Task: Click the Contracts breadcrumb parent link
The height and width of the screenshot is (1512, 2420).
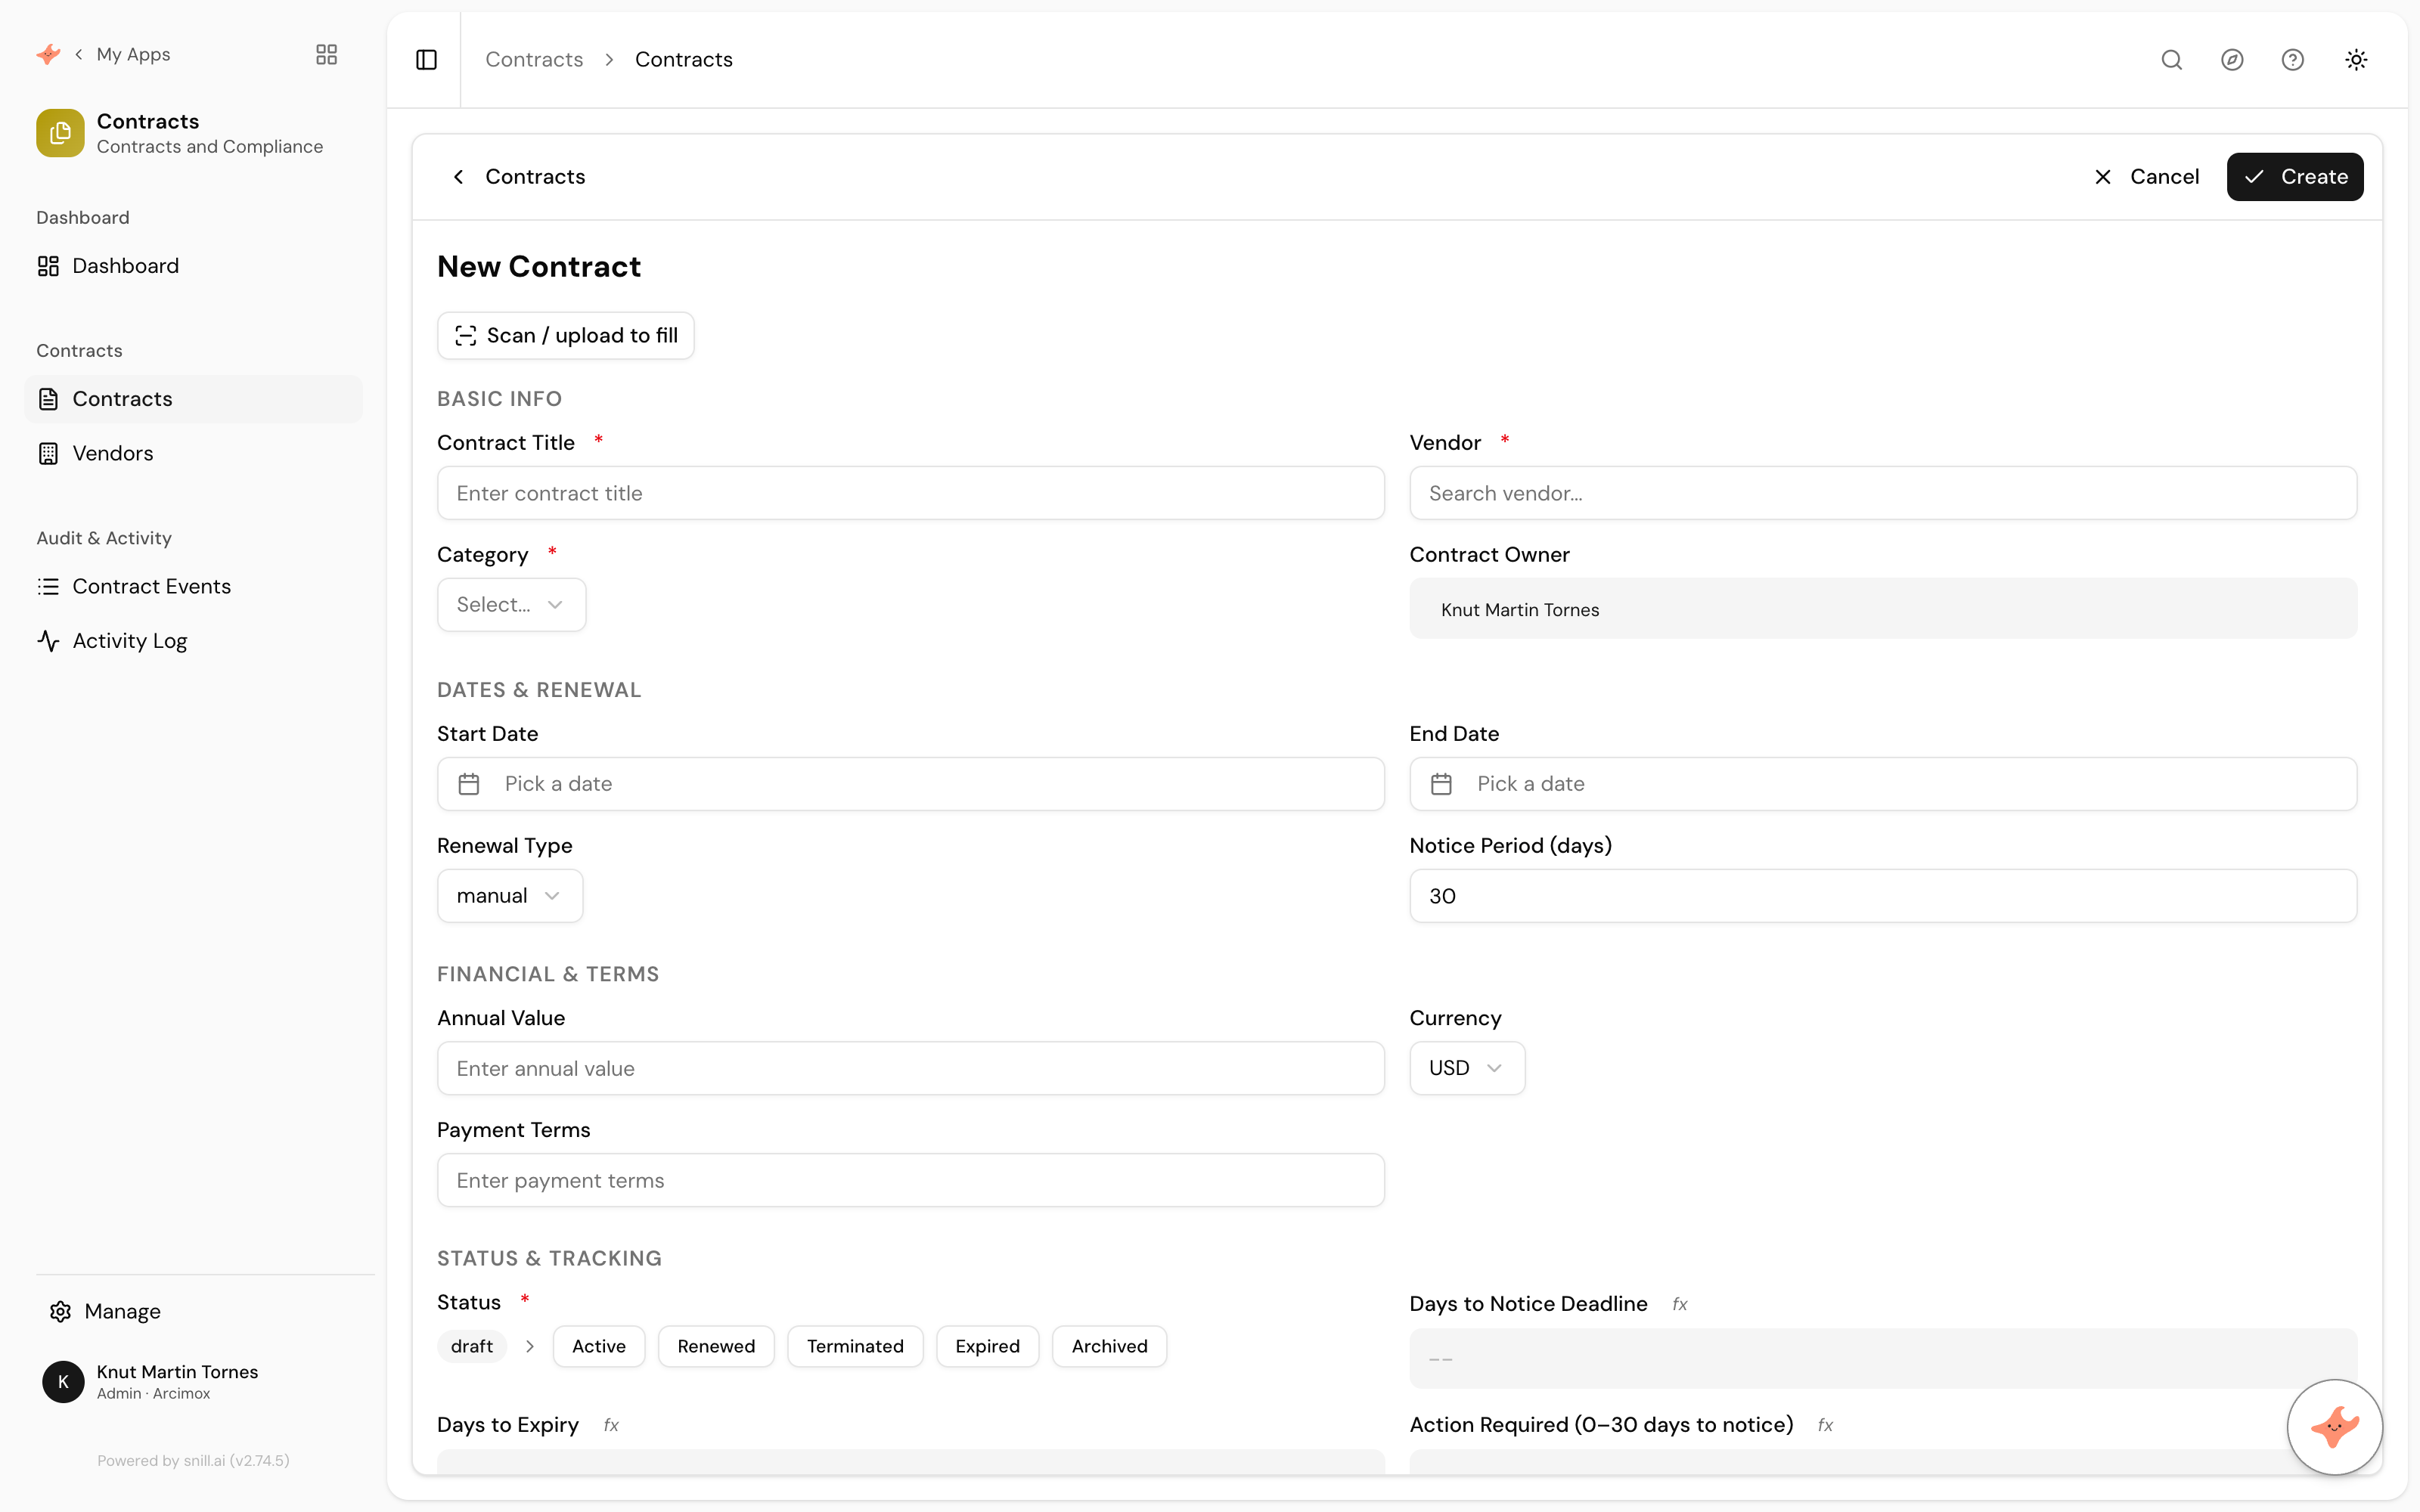Action: pyautogui.click(x=534, y=60)
